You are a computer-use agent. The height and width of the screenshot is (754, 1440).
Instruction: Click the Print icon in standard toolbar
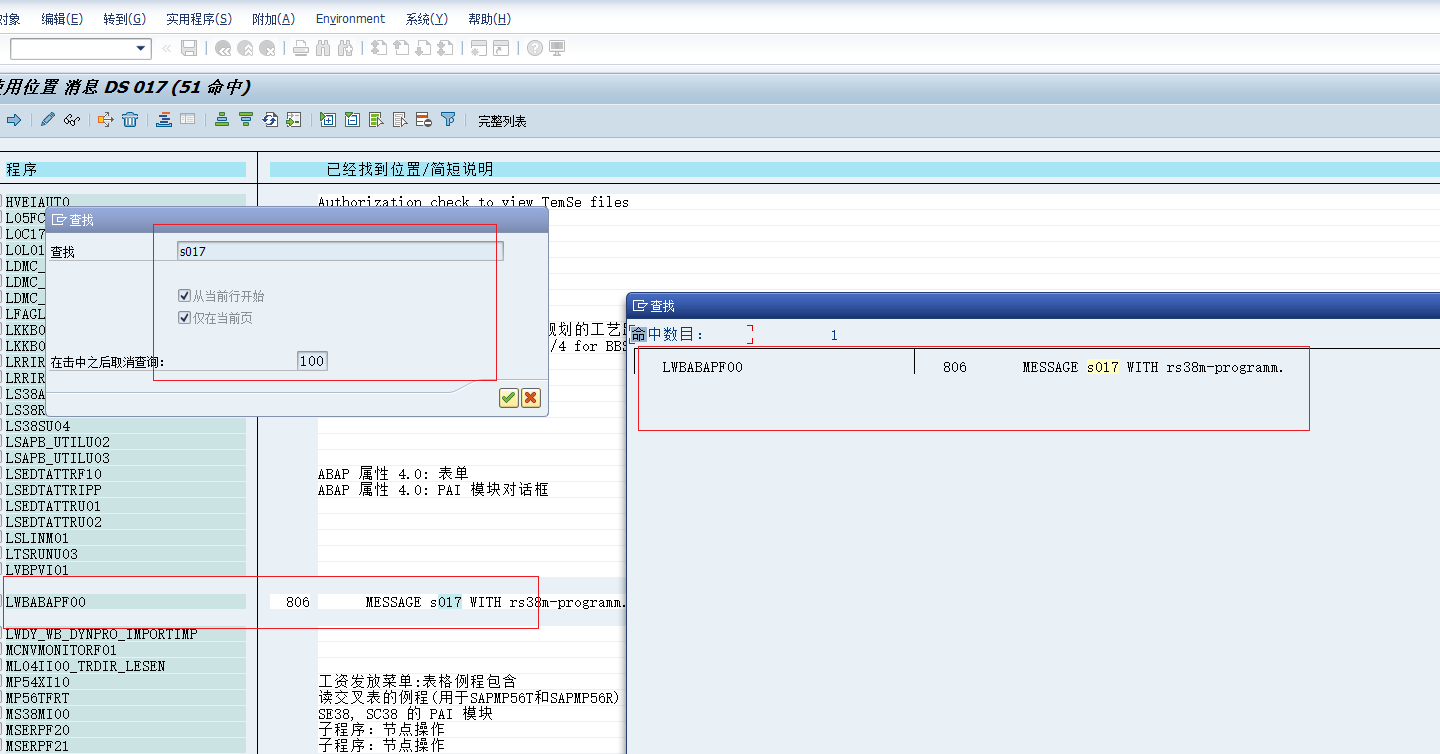tap(301, 48)
